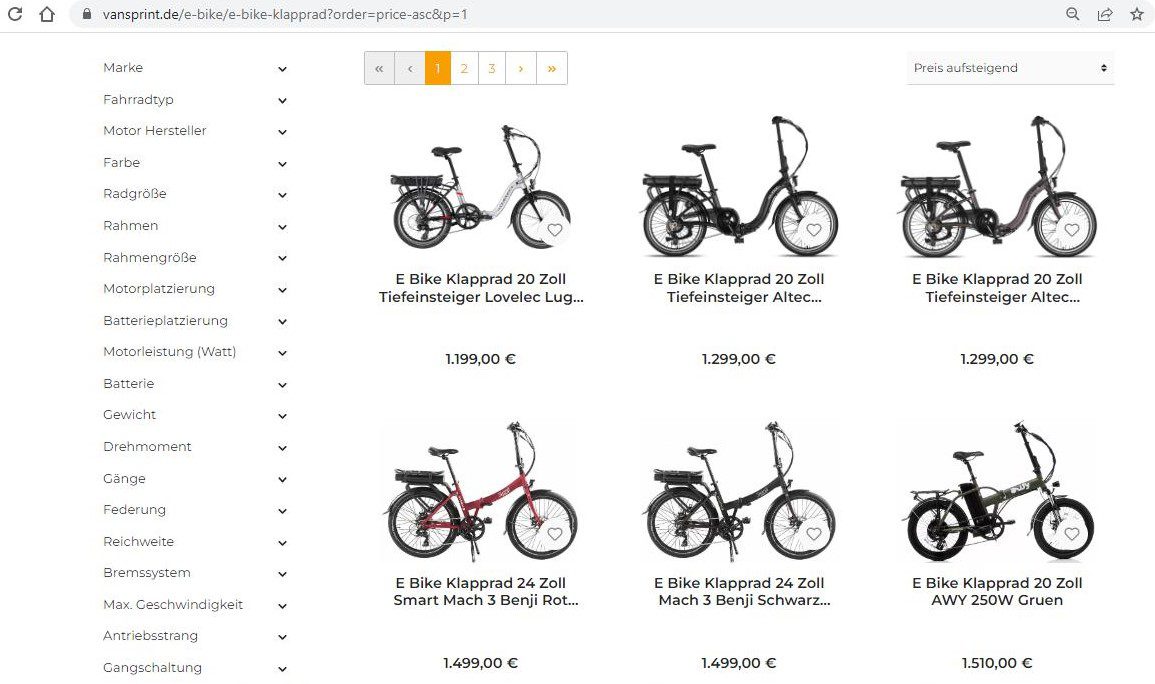Expand the Batterie filter
Image resolution: width=1155 pixels, height=684 pixels.
pyautogui.click(x=194, y=384)
